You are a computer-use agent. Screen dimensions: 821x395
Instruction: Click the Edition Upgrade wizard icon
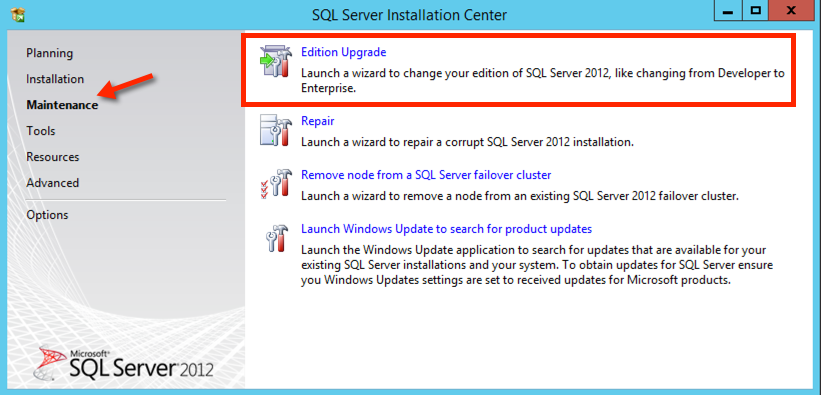click(275, 62)
